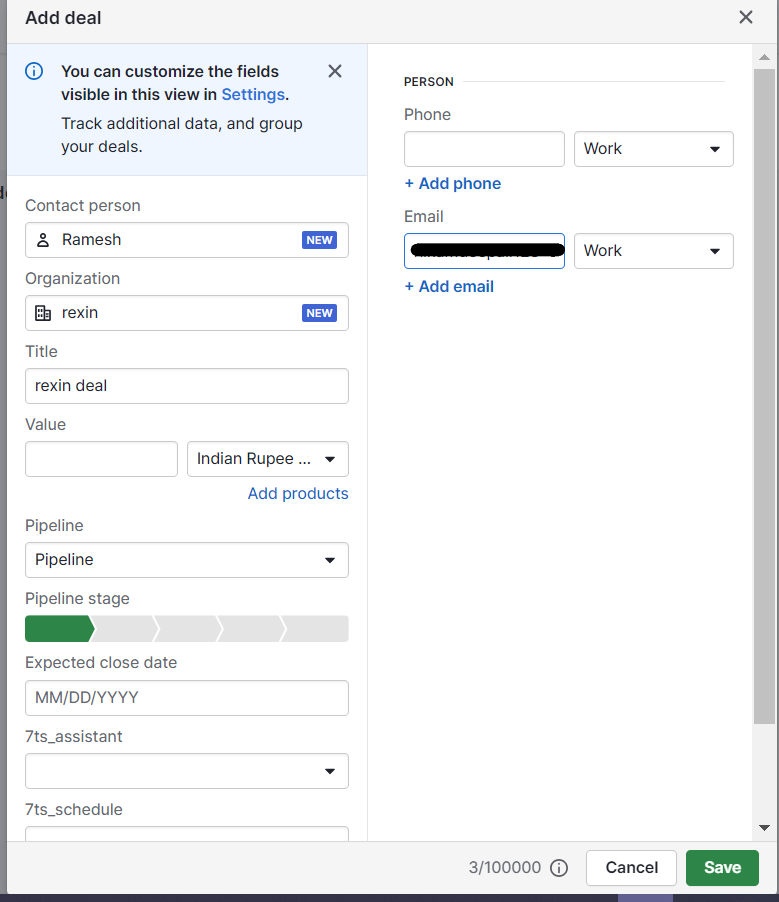Expand the Pipeline dropdown
This screenshot has width=779, height=902.
point(187,560)
